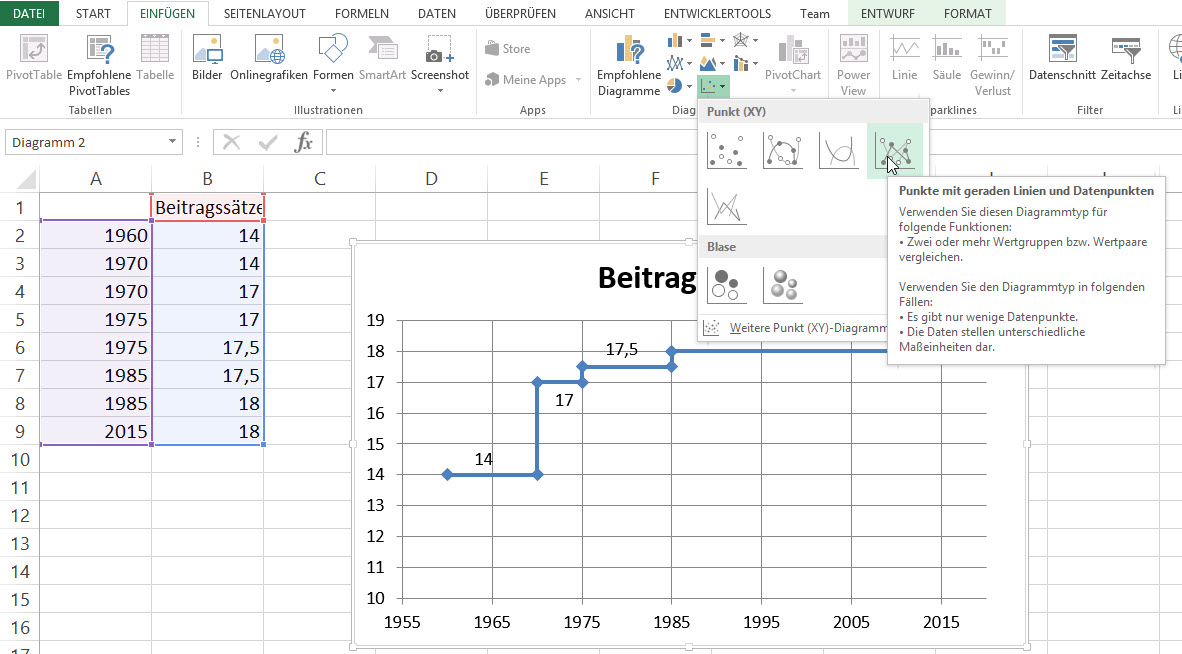Insert a Datenschnitt slicer
This screenshot has width=1182, height=654.
coord(1061,58)
